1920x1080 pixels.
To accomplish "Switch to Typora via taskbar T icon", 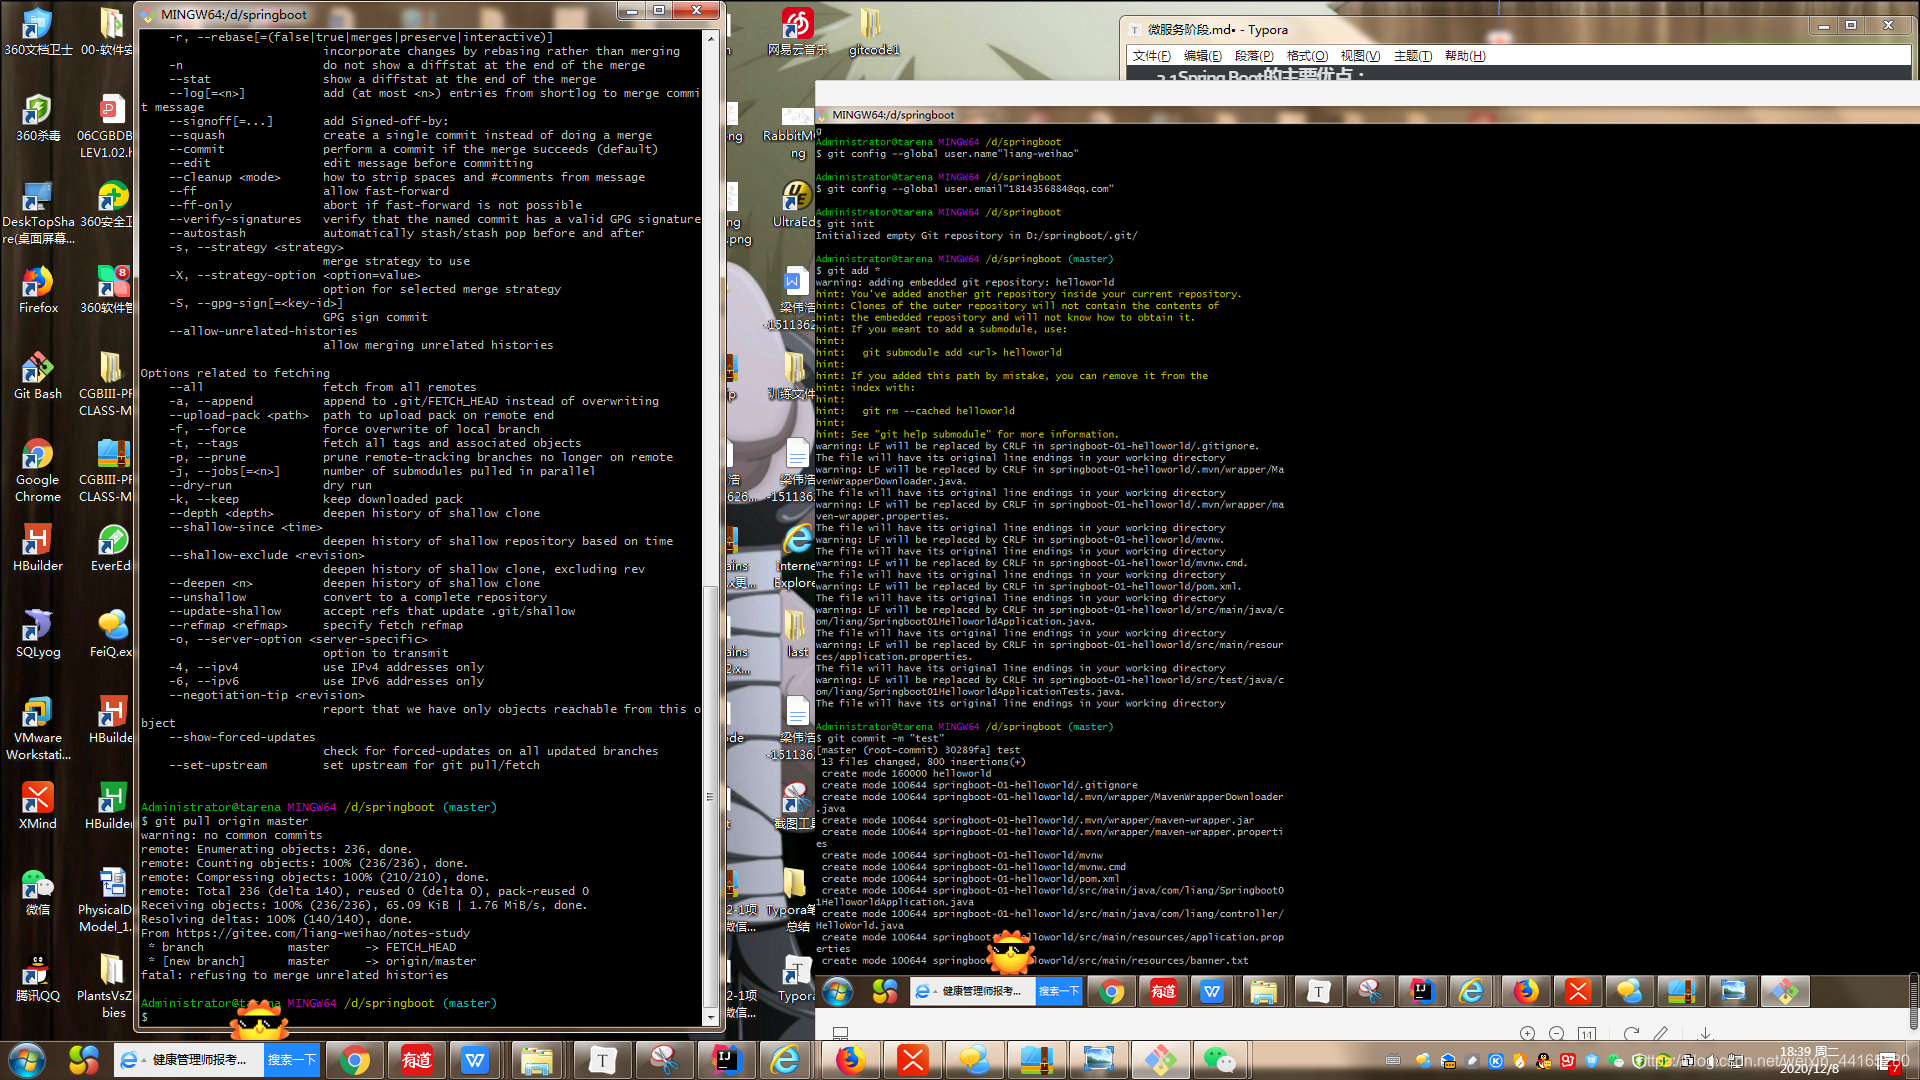I will [602, 1060].
